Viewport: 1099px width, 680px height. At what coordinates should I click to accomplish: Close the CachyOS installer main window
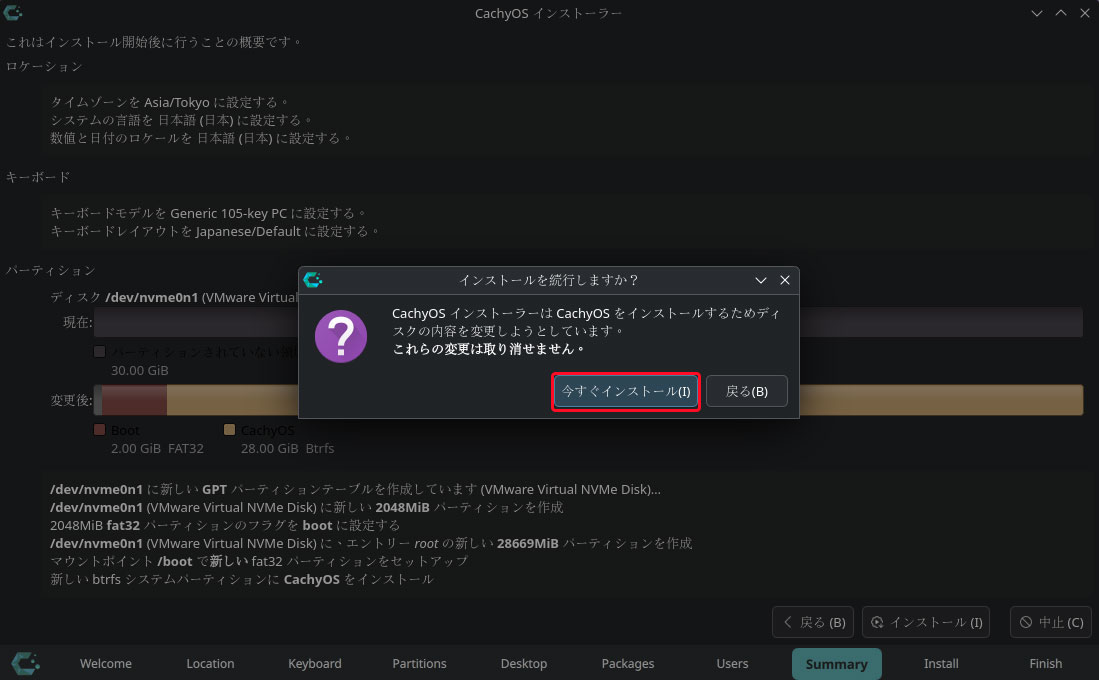click(x=1085, y=13)
